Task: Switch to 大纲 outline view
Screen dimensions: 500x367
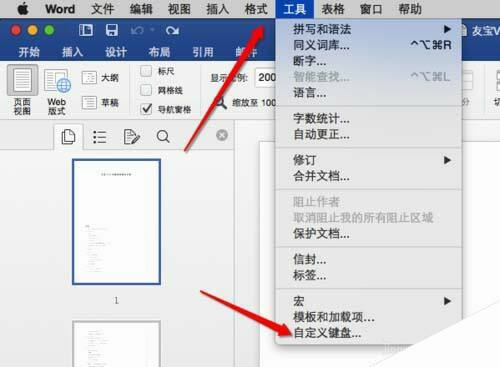Action: tap(100, 78)
